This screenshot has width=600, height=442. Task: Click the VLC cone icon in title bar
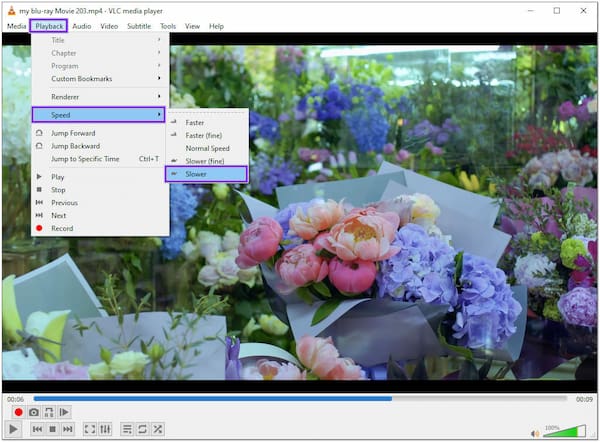[x=11, y=11]
